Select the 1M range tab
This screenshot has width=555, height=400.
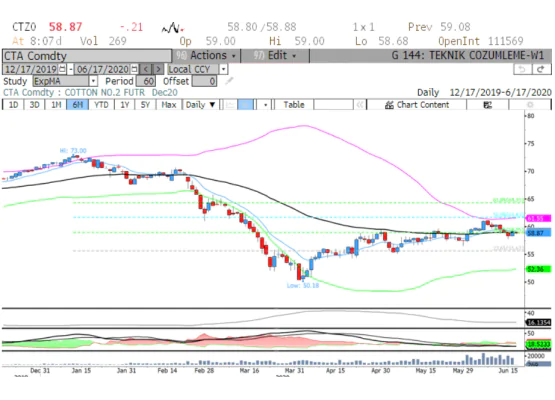(x=56, y=105)
